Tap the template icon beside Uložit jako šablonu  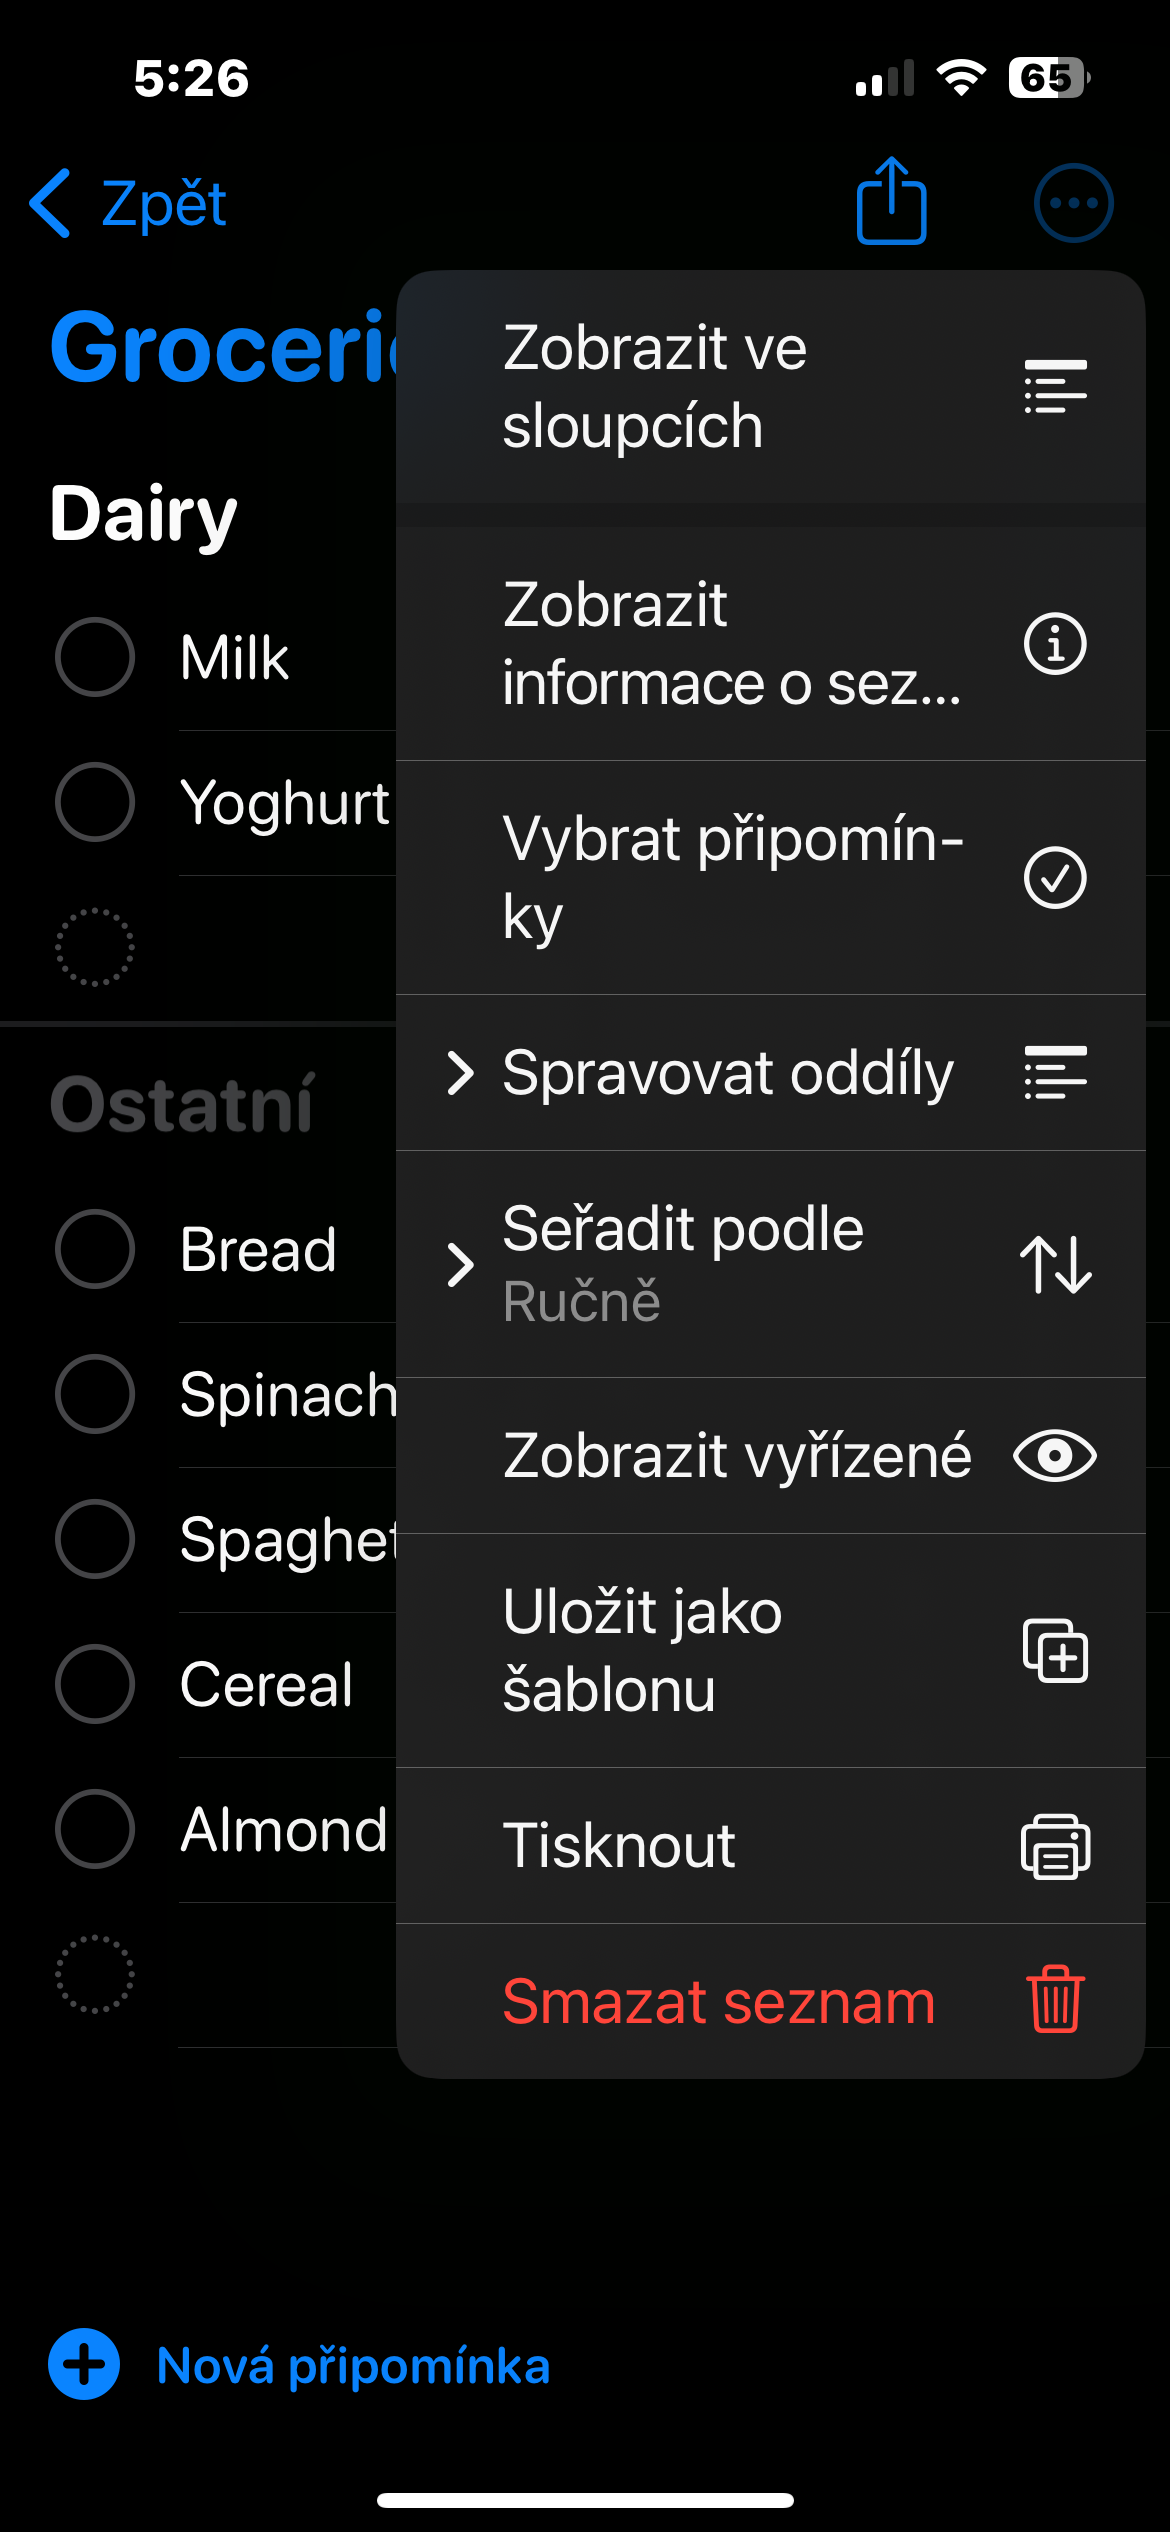point(1055,1650)
